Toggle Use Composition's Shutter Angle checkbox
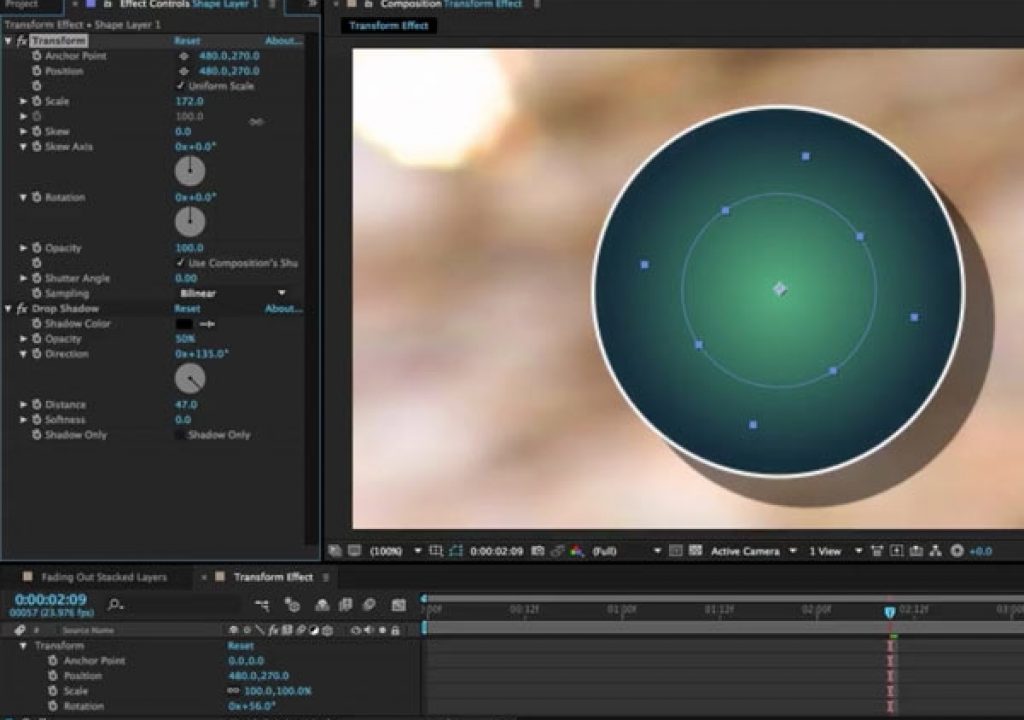Screen dimensions: 1024x720 pyautogui.click(x=180, y=263)
